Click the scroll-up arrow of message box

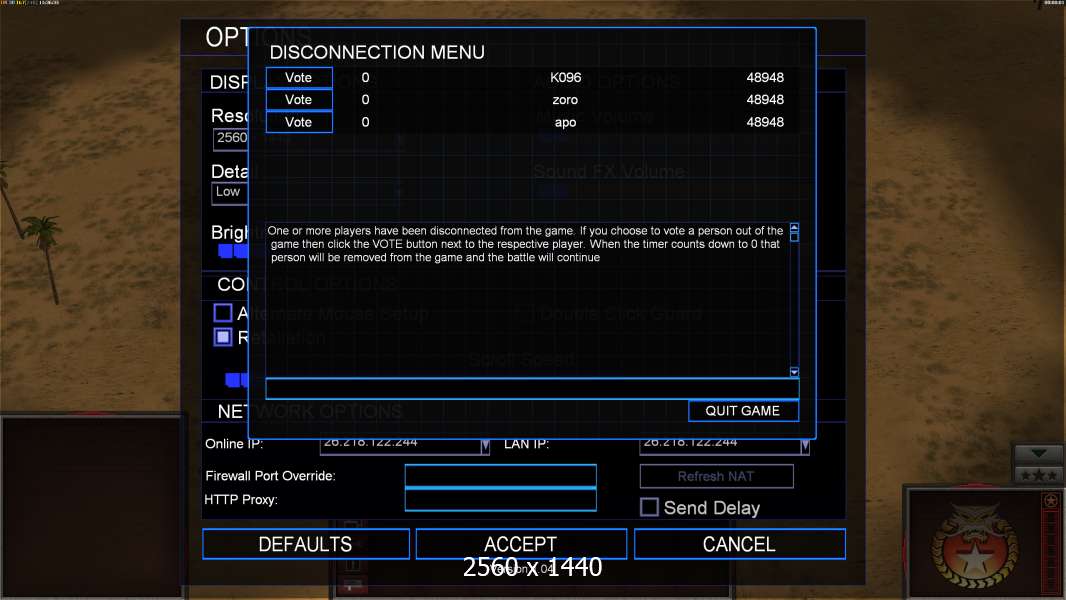[x=794, y=228]
